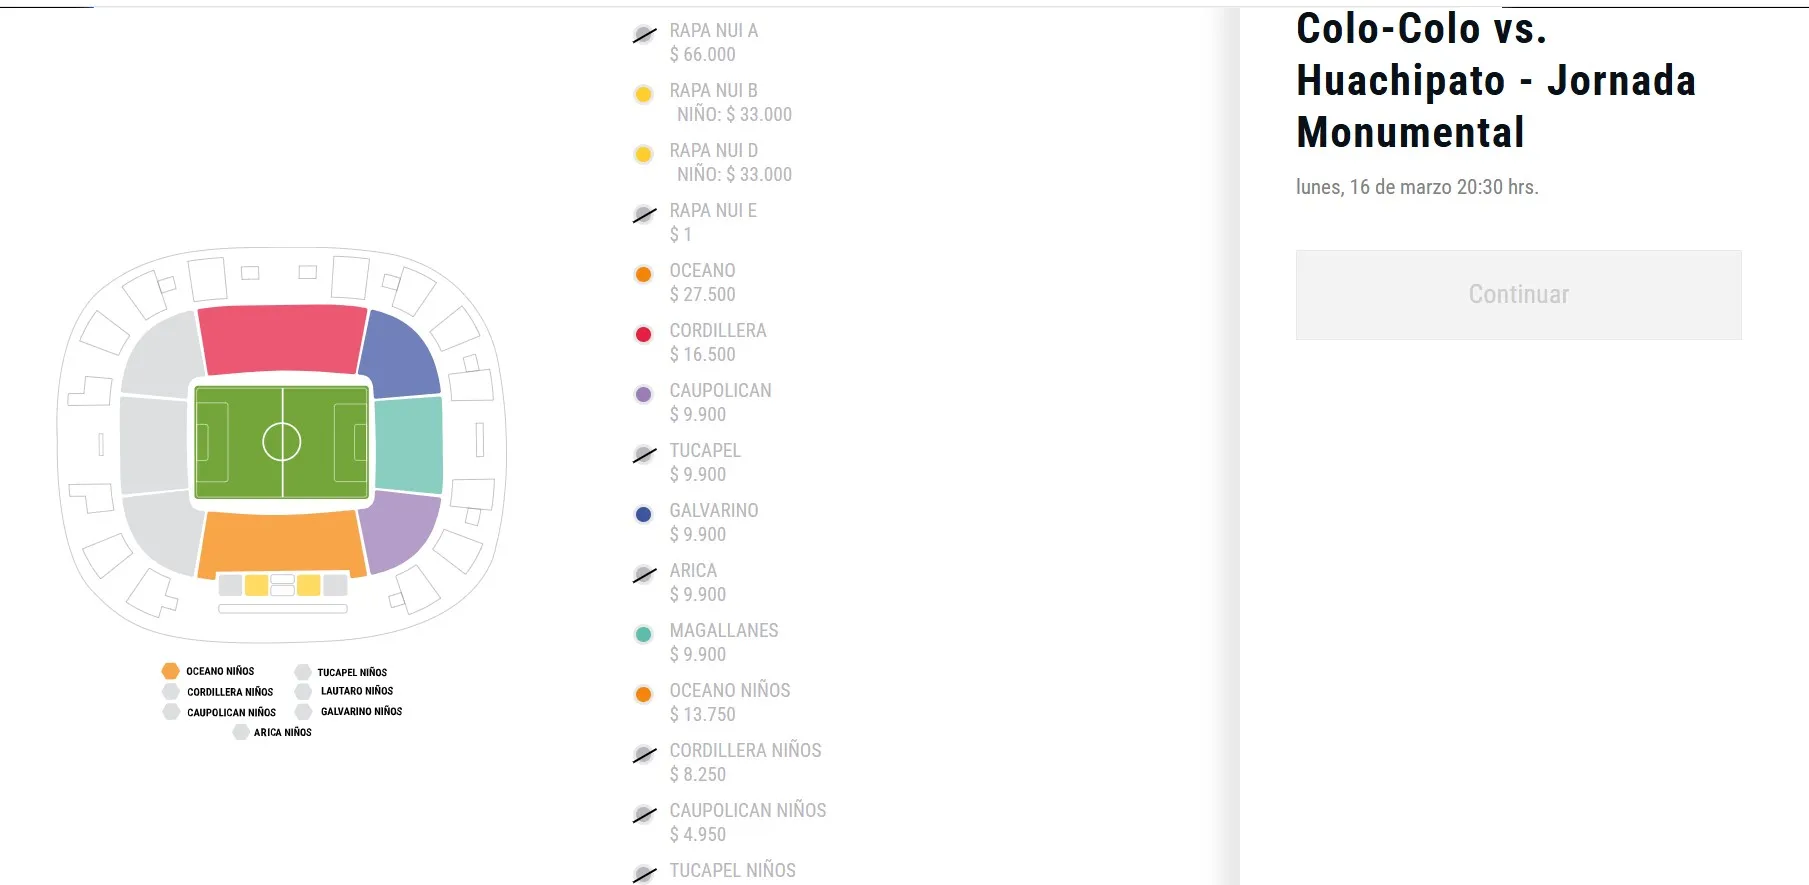Click the OCEANO NIÑOS hexagon under map

pyautogui.click(x=171, y=671)
